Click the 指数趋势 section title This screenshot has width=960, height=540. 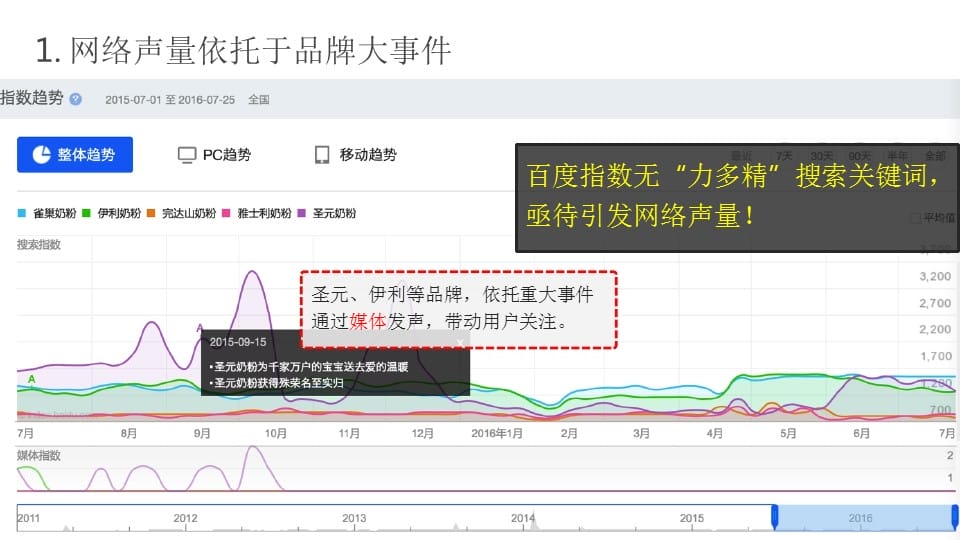32,98
